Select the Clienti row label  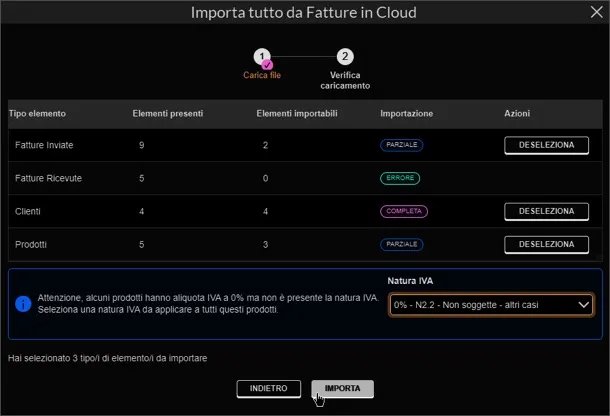click(x=28, y=211)
